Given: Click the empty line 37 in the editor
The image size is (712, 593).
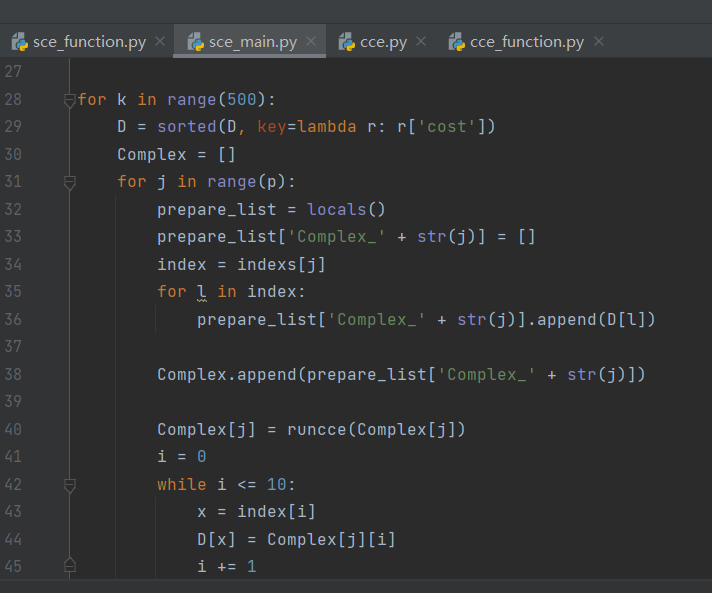Looking at the screenshot, I should coord(391,347).
